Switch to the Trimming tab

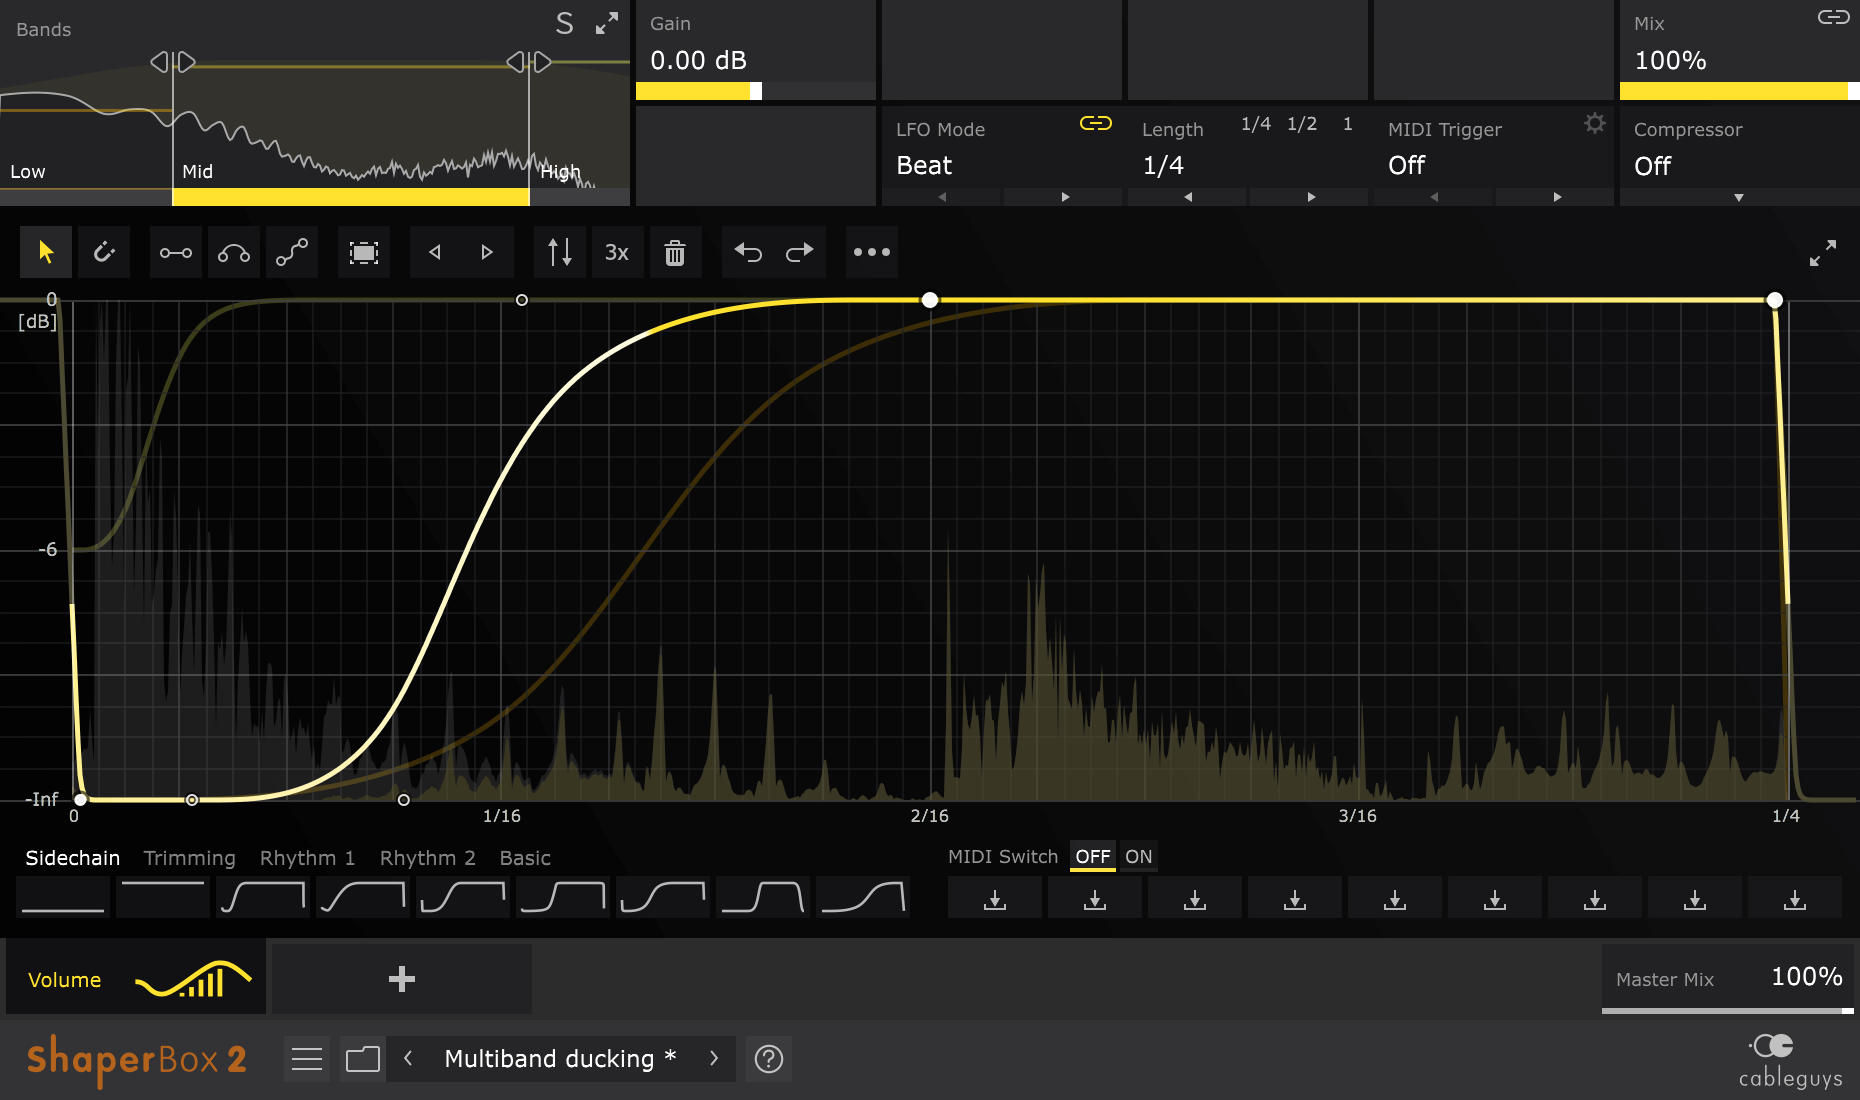coord(189,858)
